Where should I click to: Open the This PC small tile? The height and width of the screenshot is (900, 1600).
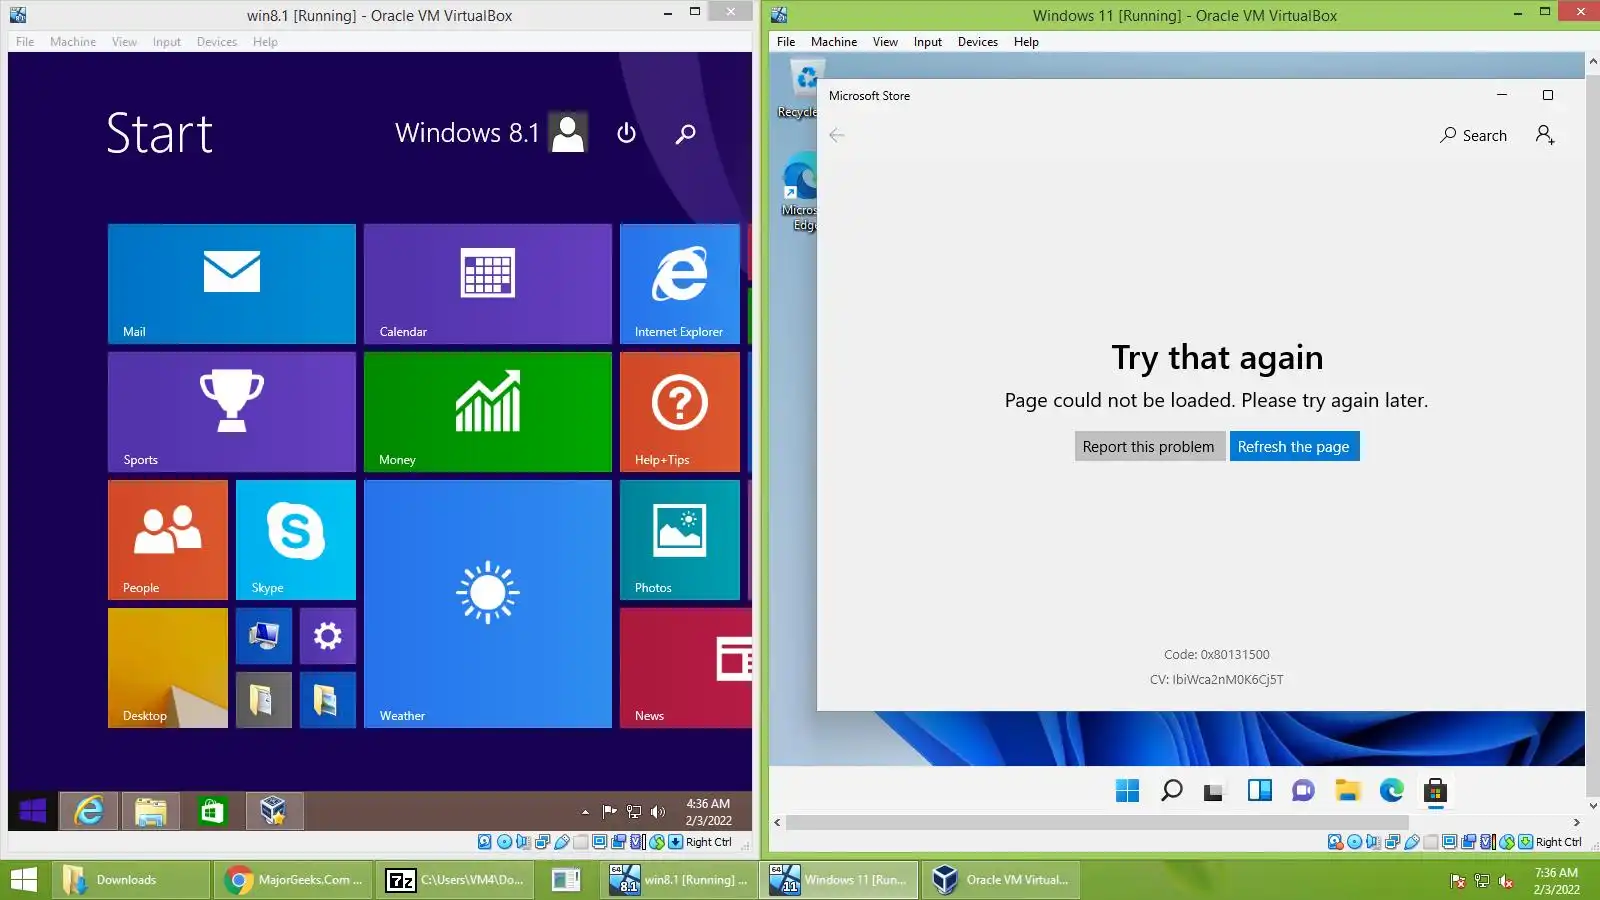[x=264, y=636]
